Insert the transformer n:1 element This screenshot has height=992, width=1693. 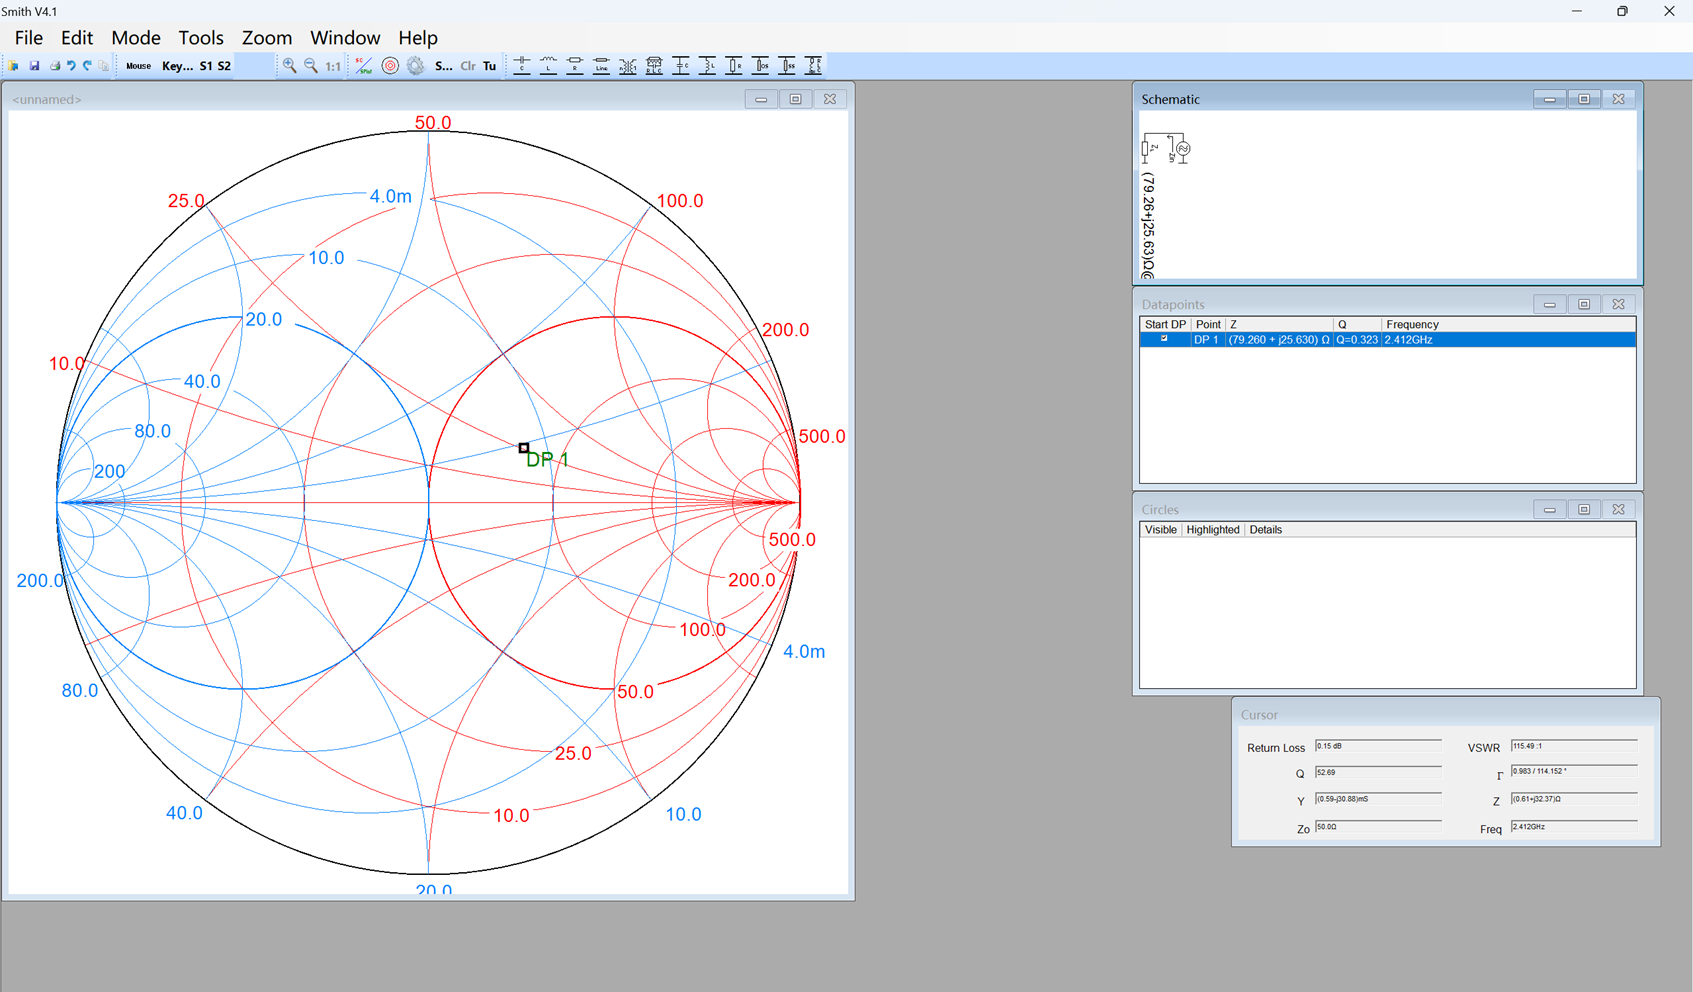click(628, 66)
